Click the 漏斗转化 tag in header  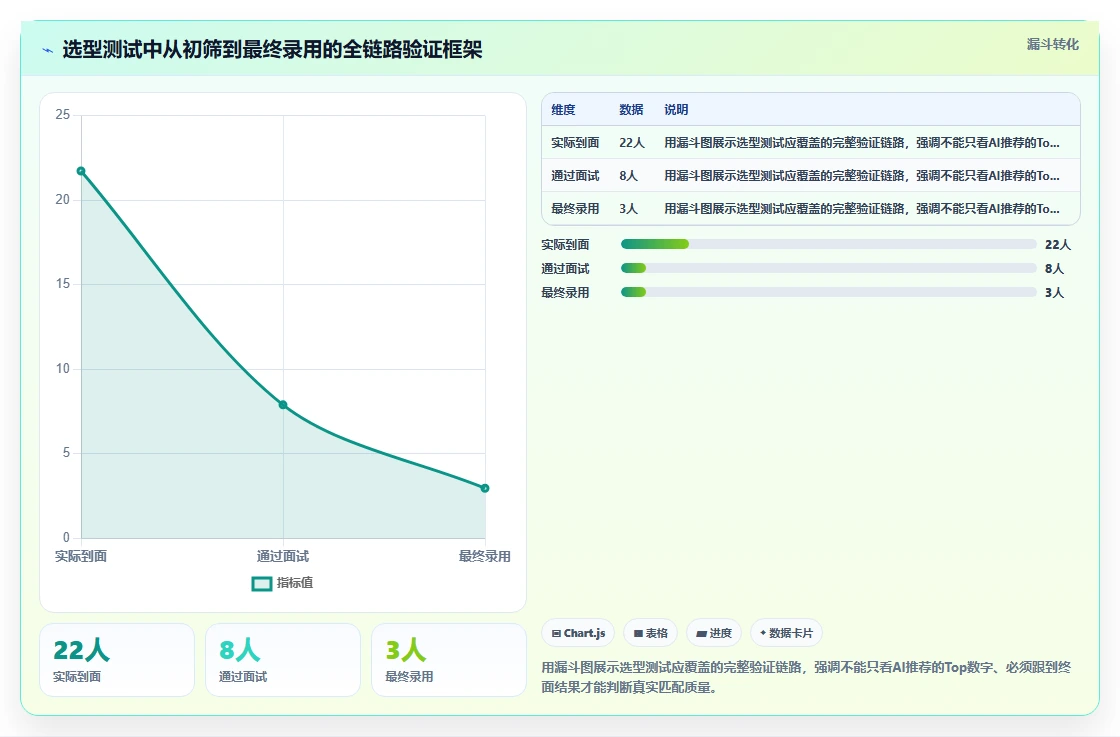(1052, 44)
